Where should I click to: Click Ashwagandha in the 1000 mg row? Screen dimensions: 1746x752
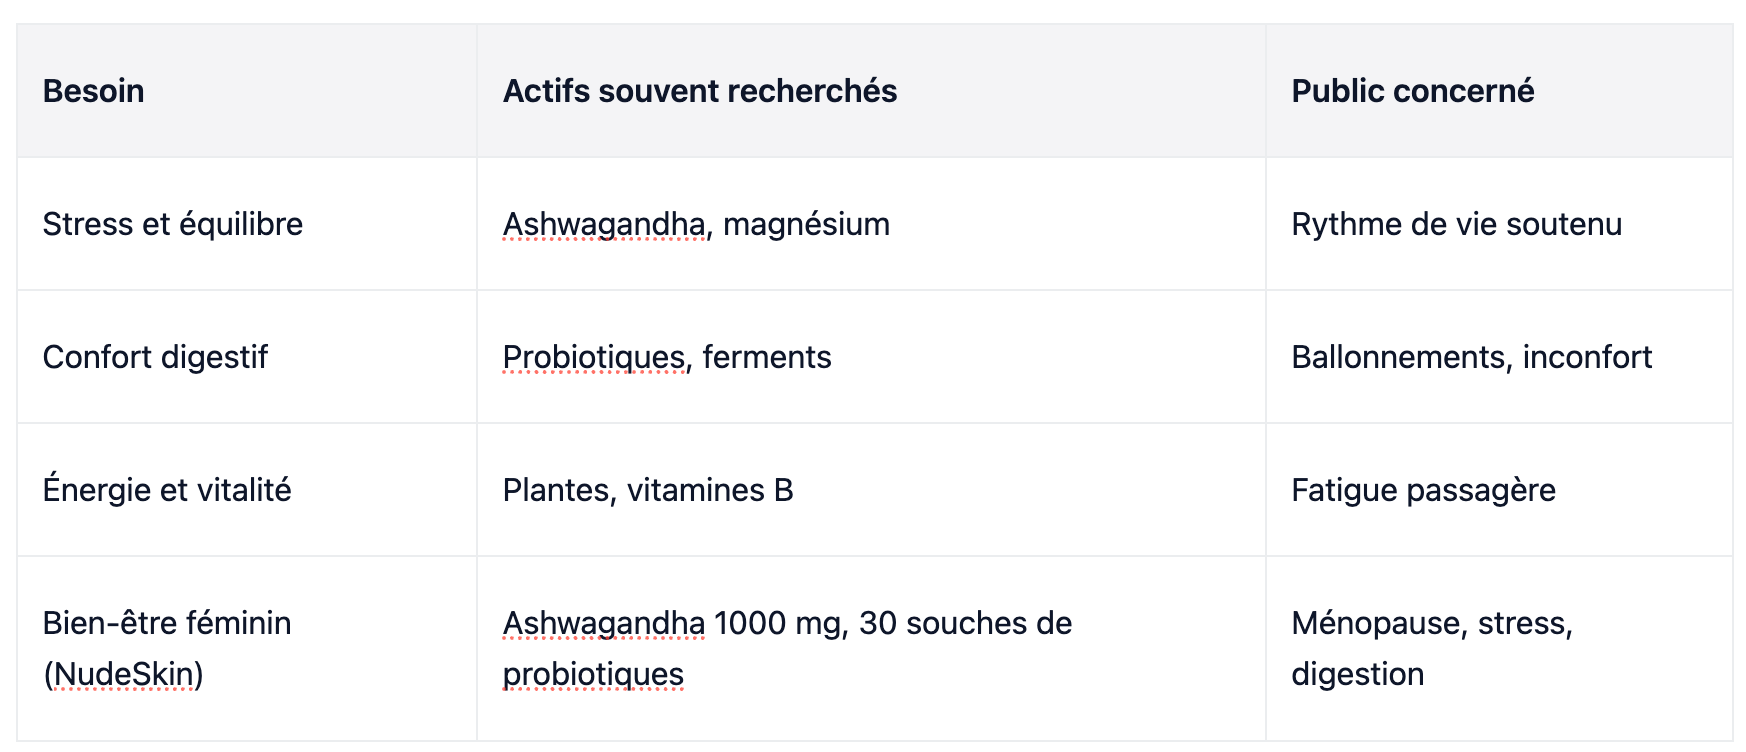(604, 623)
